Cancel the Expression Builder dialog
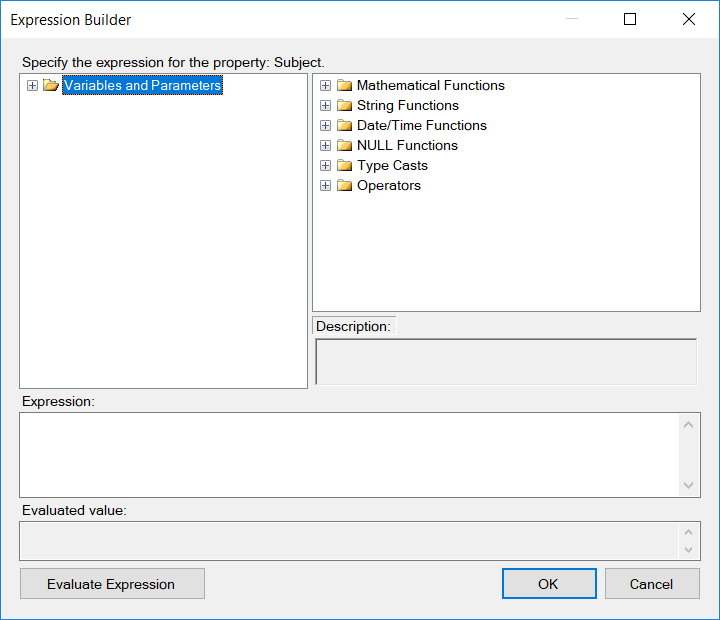The width and height of the screenshot is (720, 620). tap(651, 584)
